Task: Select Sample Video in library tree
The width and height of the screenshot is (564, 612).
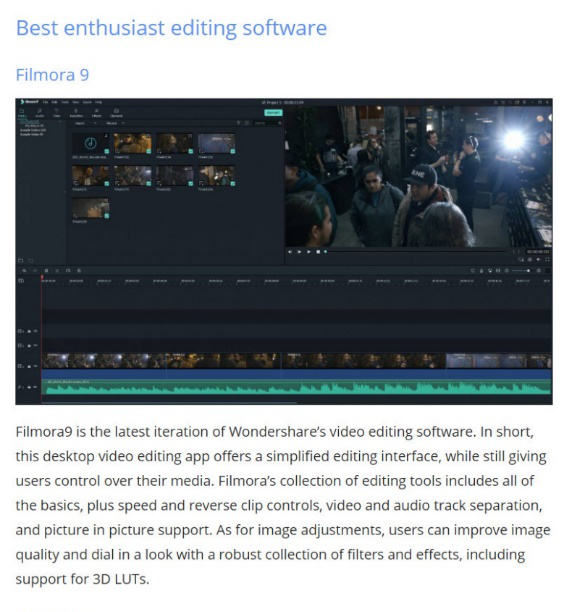Action: click(x=32, y=134)
